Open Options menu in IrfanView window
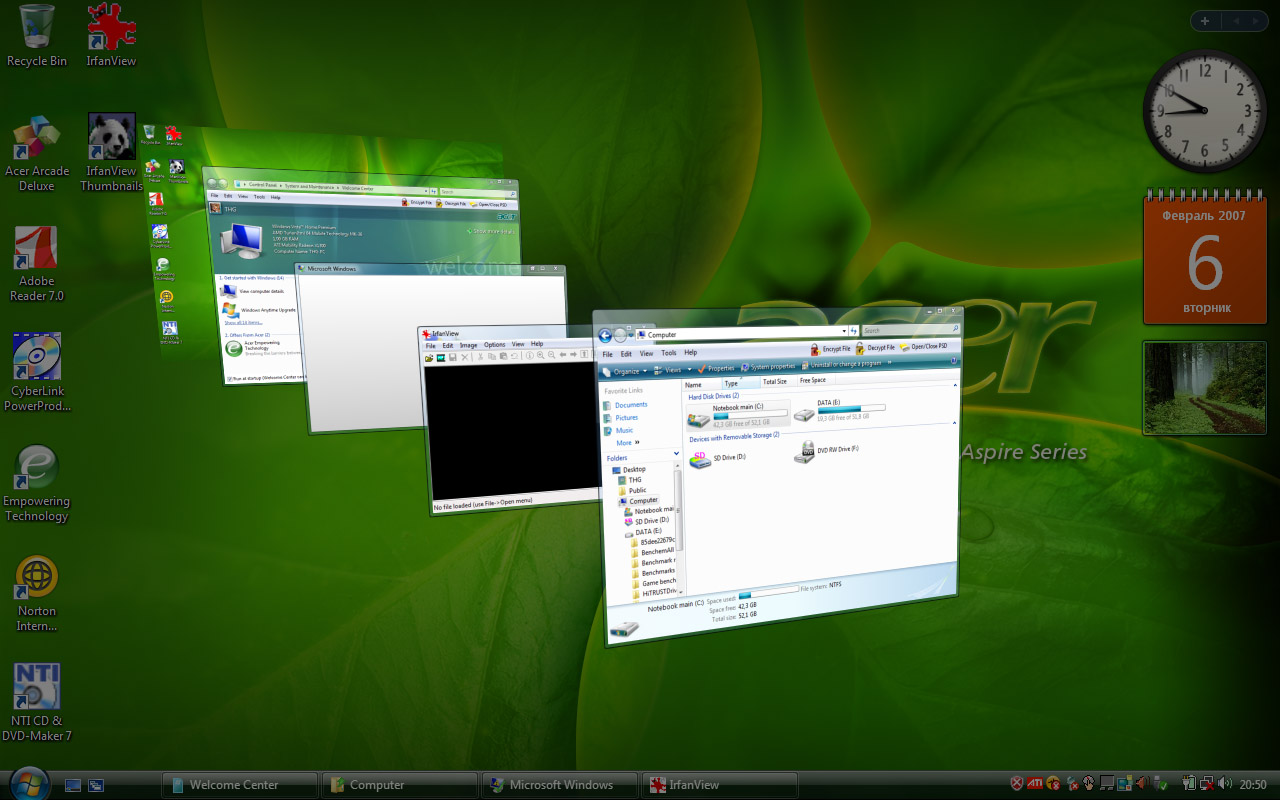 (x=495, y=345)
